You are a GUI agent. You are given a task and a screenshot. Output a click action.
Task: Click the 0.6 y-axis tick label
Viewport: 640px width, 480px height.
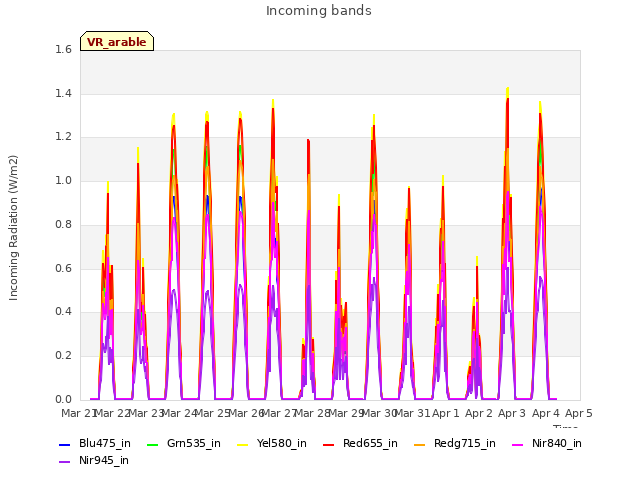coord(64,268)
